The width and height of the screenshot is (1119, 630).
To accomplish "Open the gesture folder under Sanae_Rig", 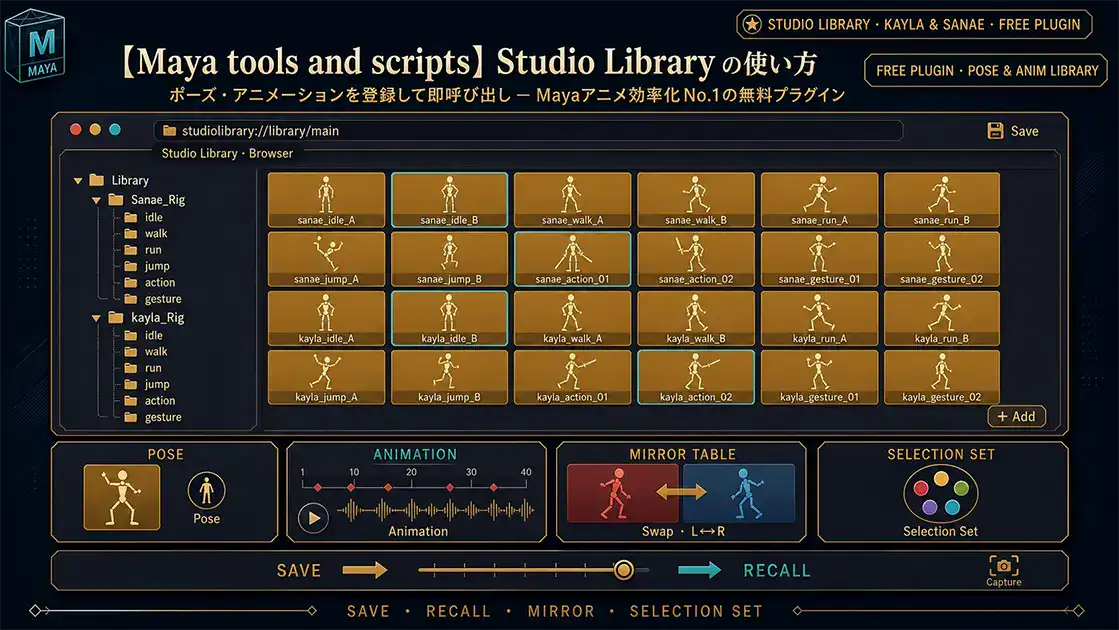I will (153, 299).
